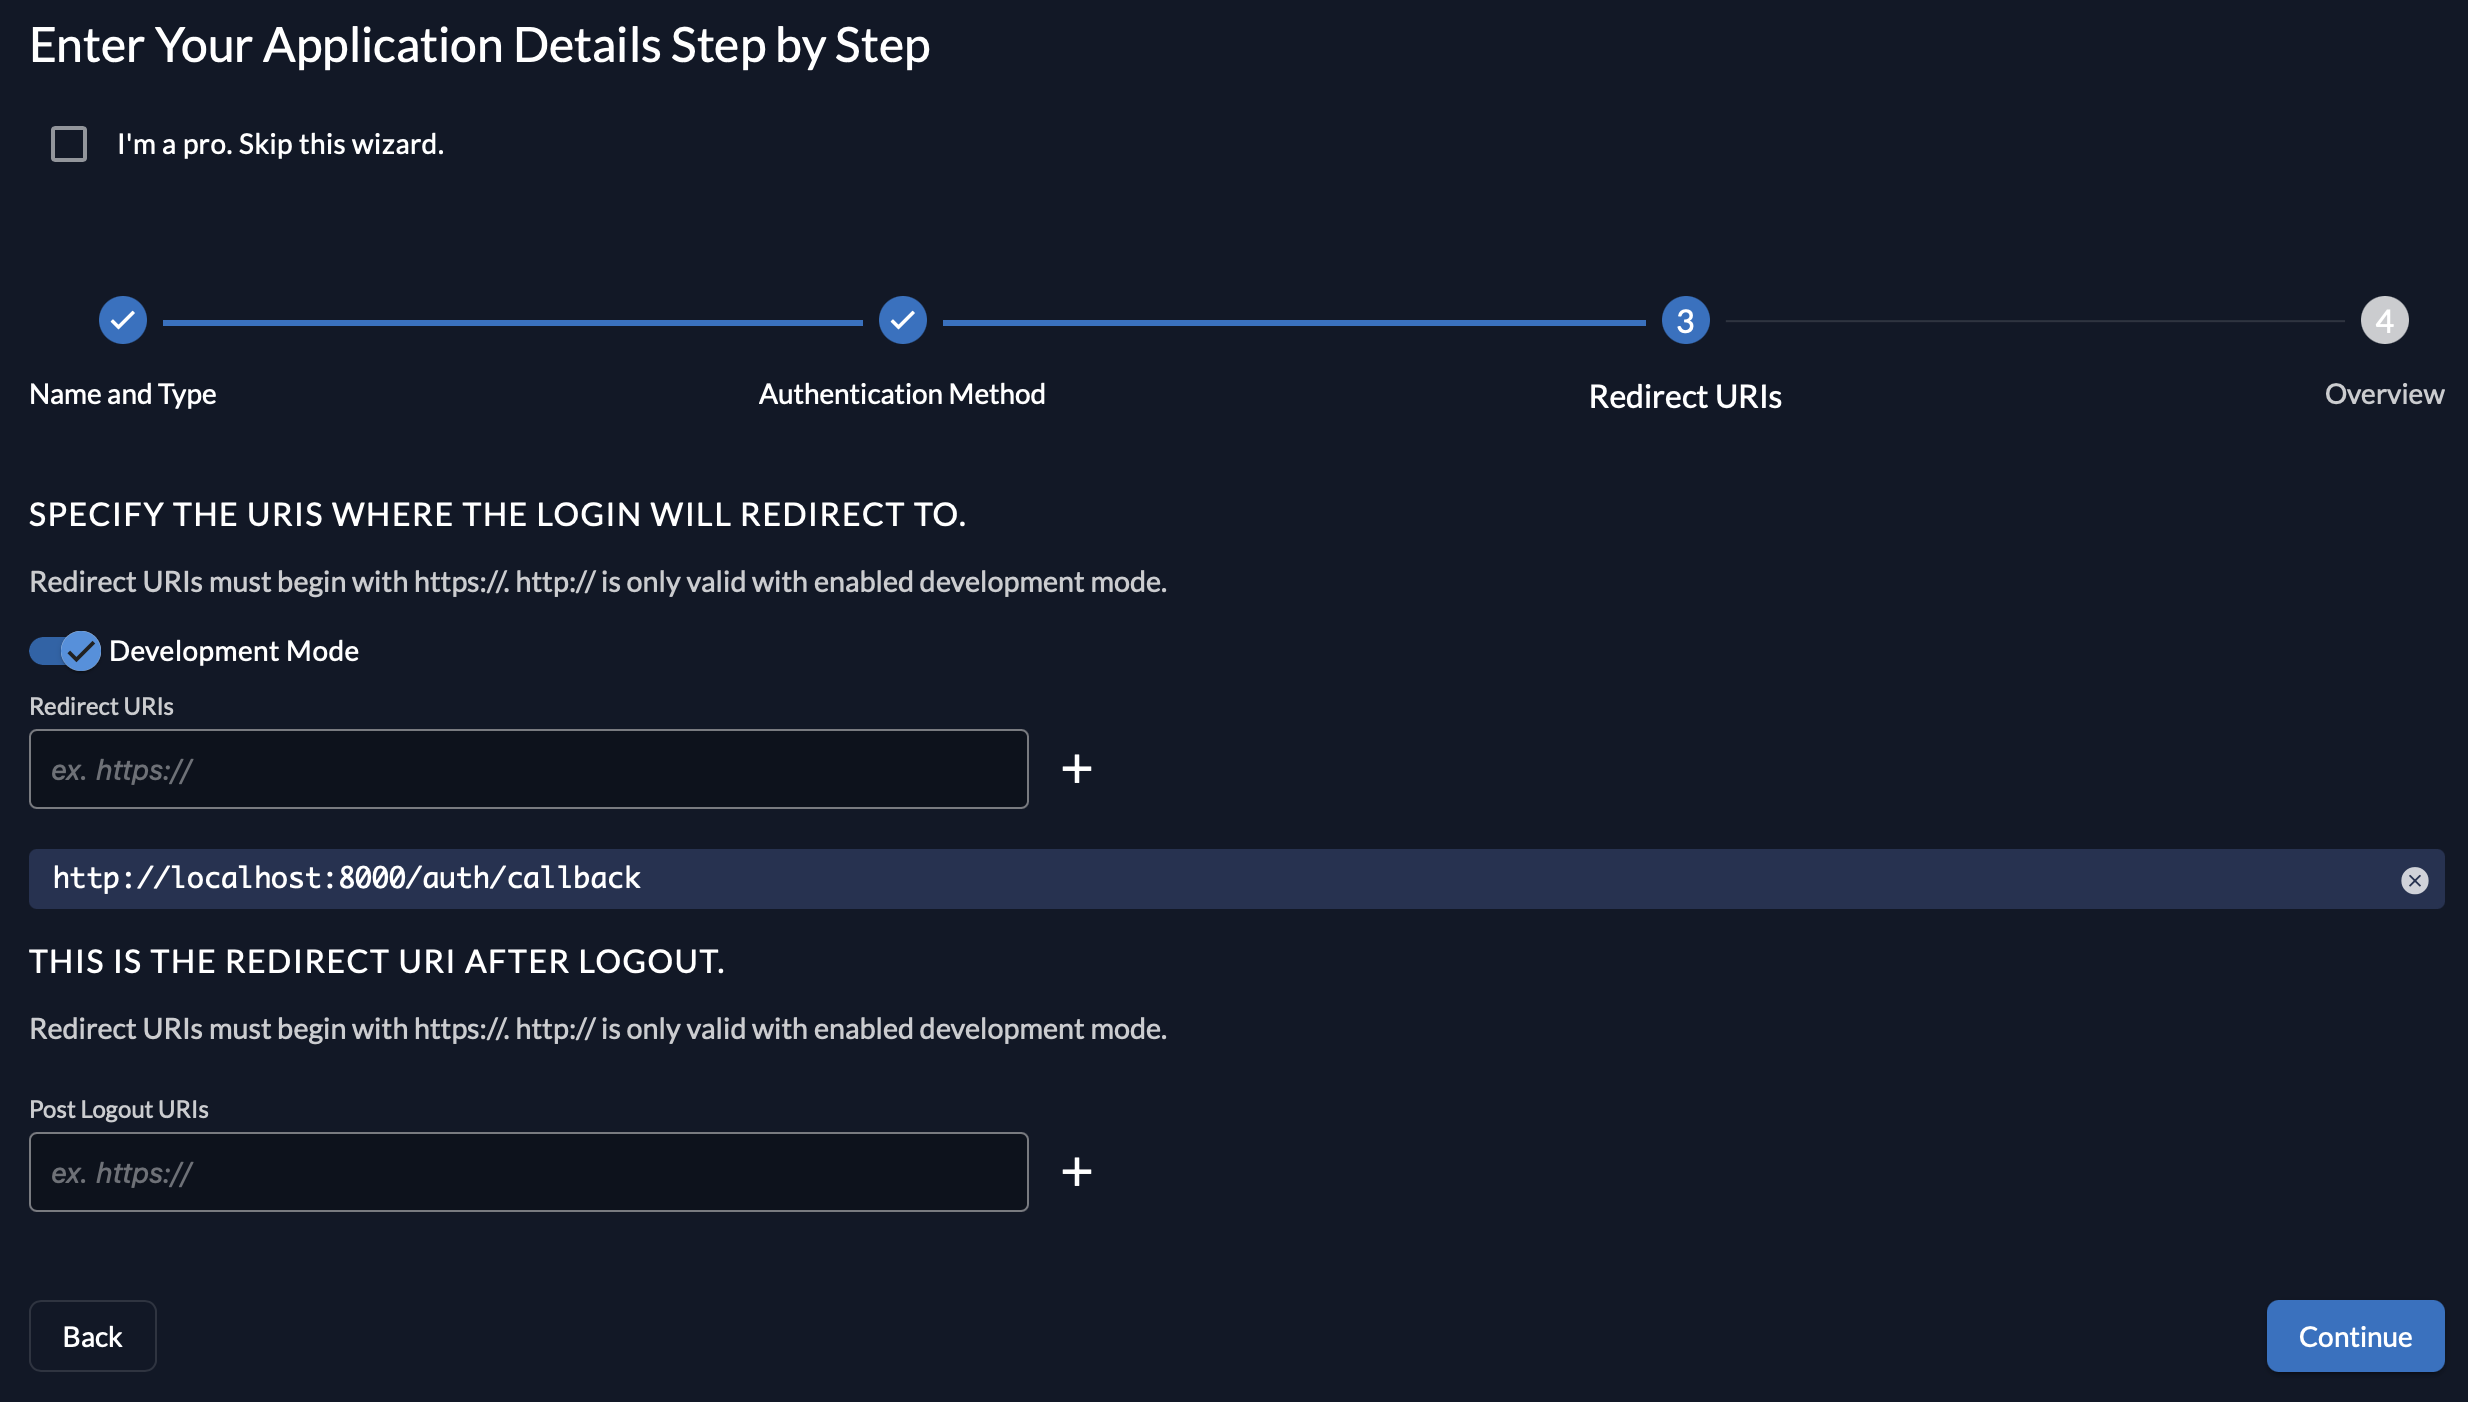Focus the Redirect URIs input field

(x=528, y=769)
